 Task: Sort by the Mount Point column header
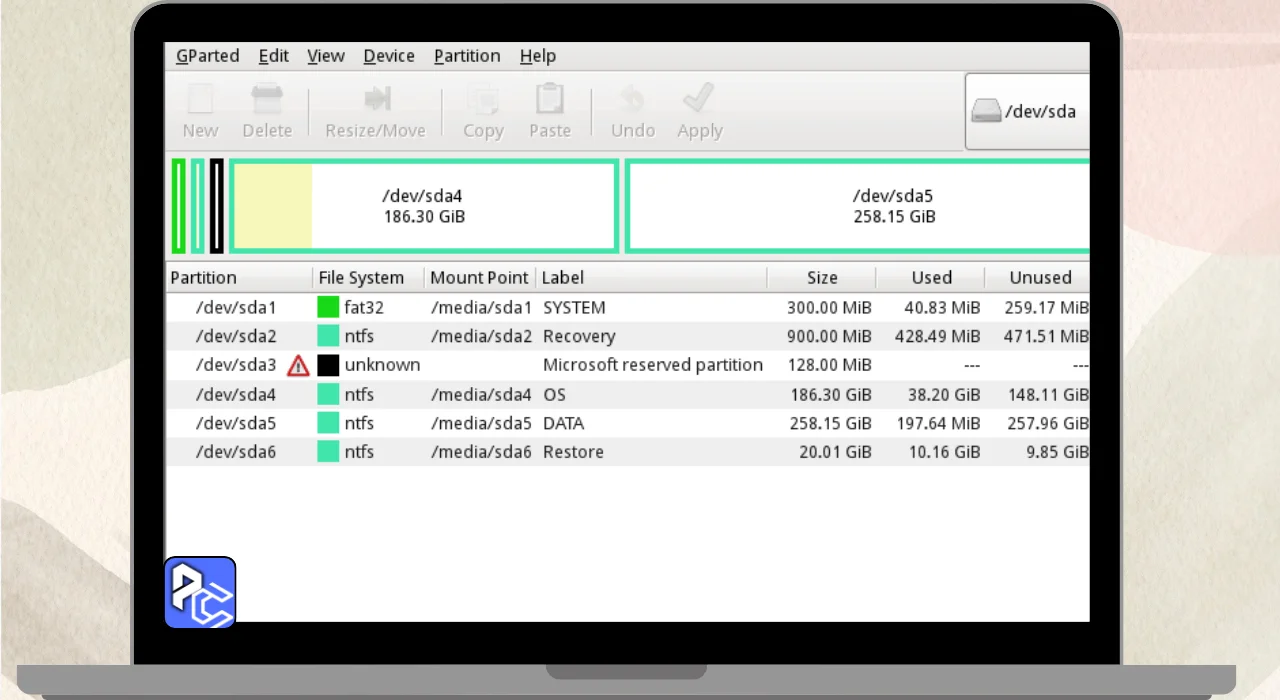tap(480, 278)
